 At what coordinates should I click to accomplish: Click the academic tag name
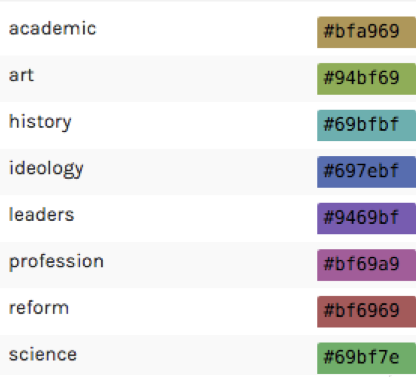tap(53, 29)
